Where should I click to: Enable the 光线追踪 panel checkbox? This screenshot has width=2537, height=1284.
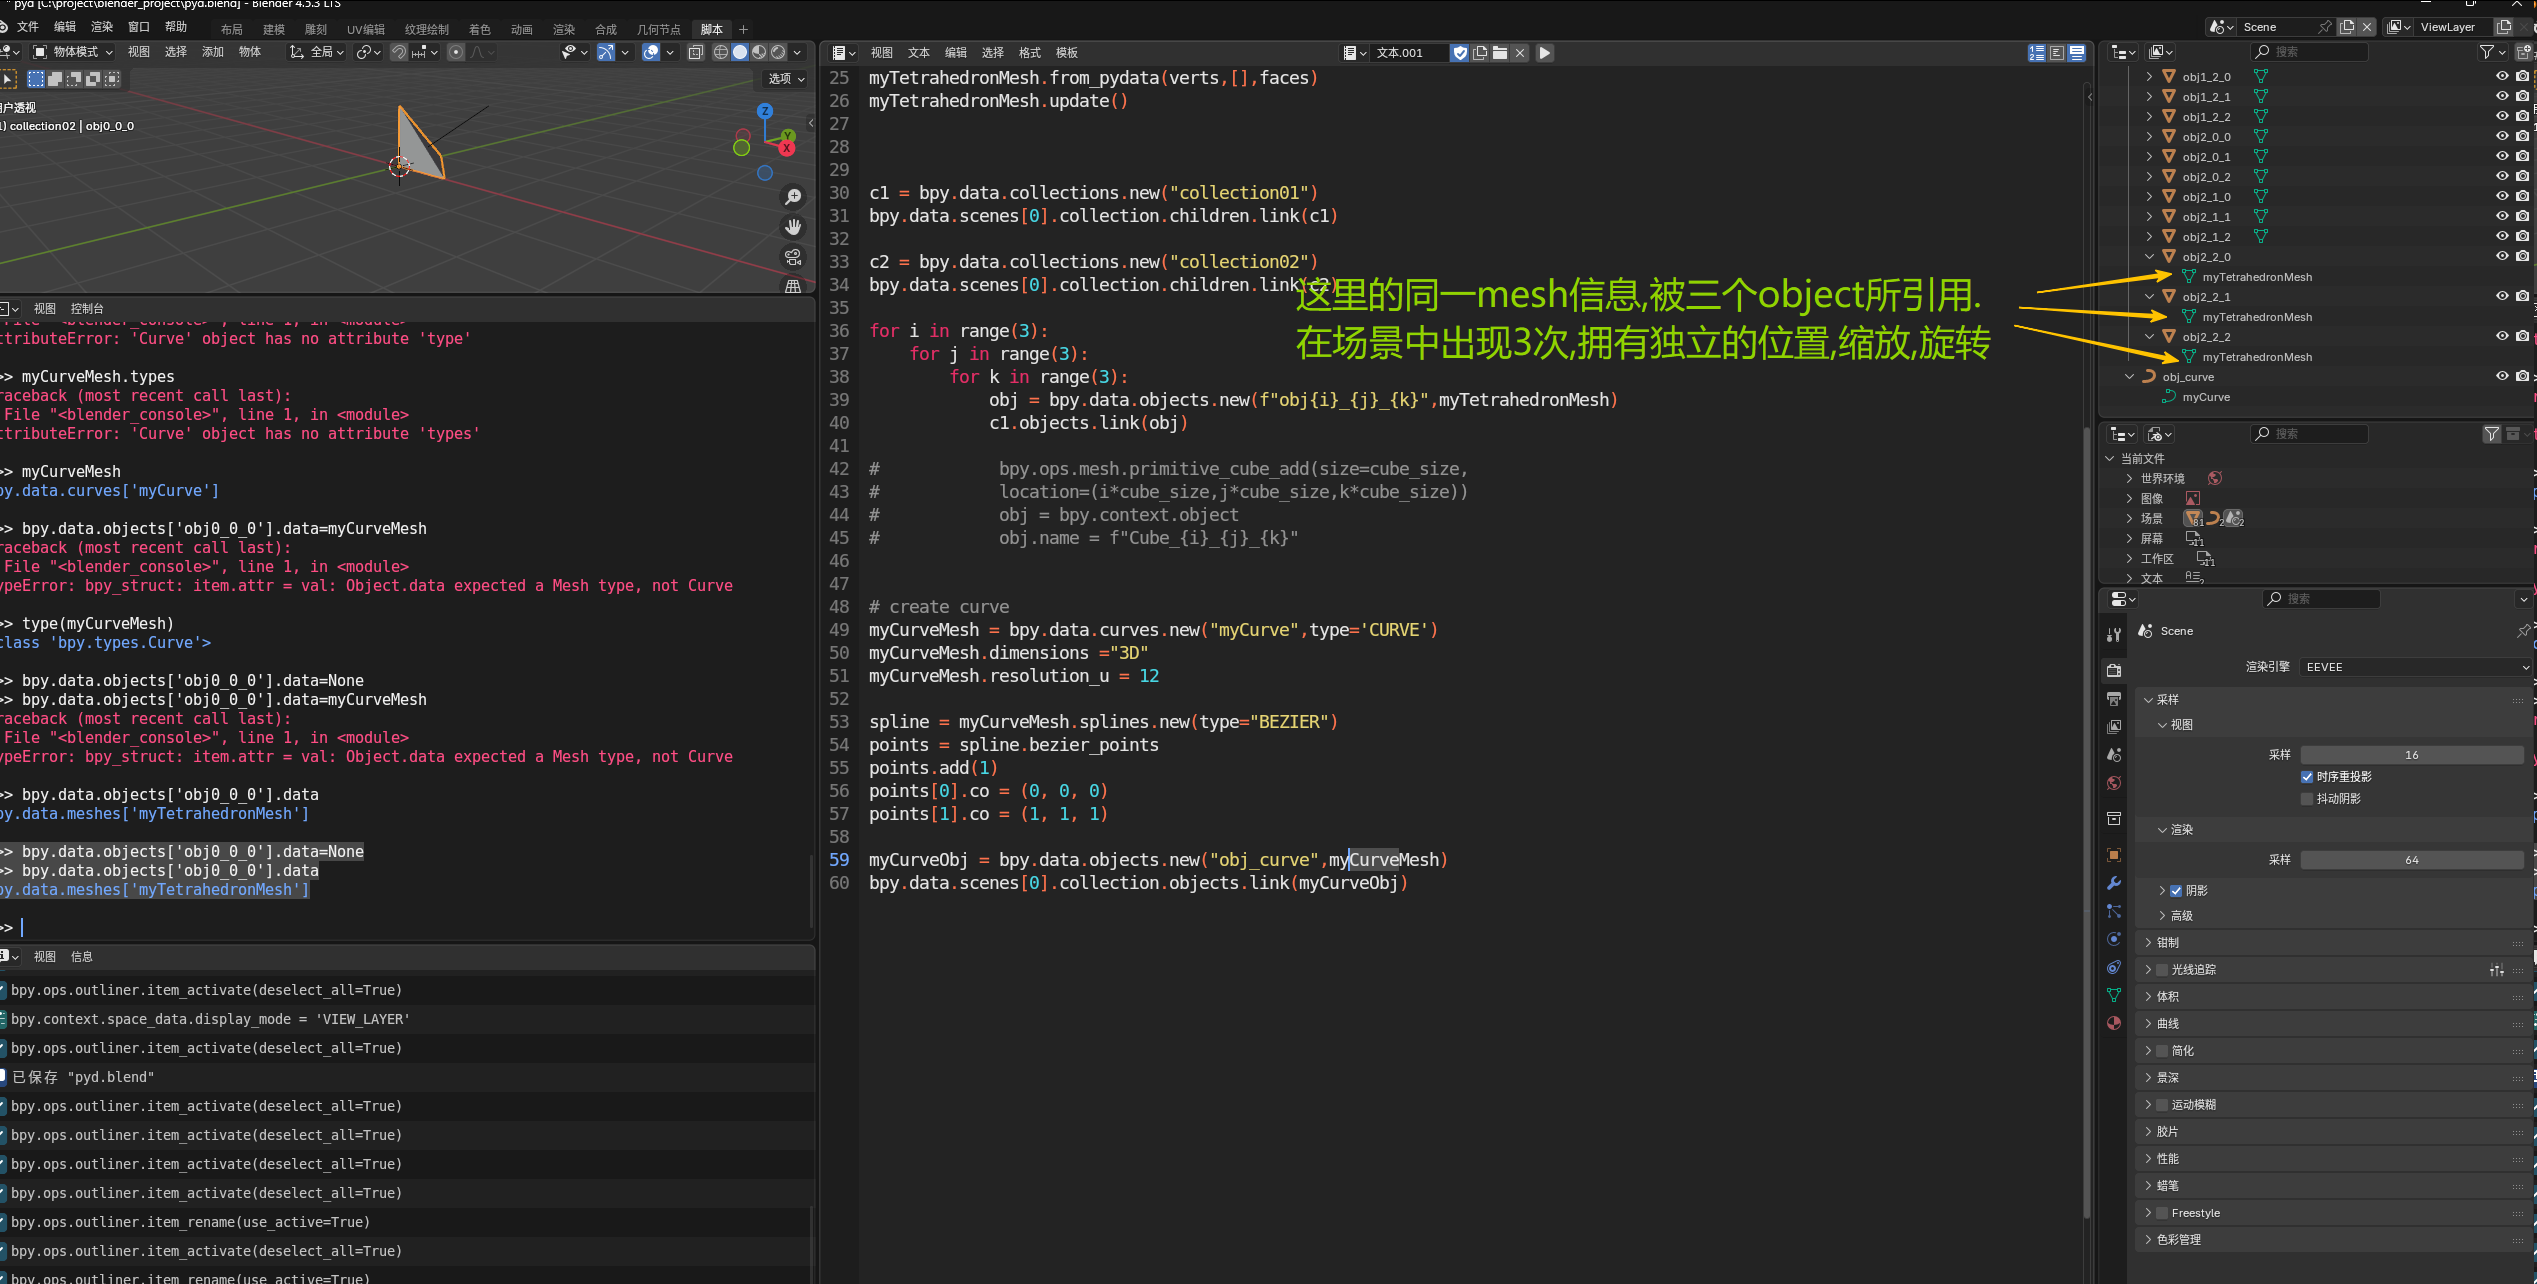[2162, 970]
